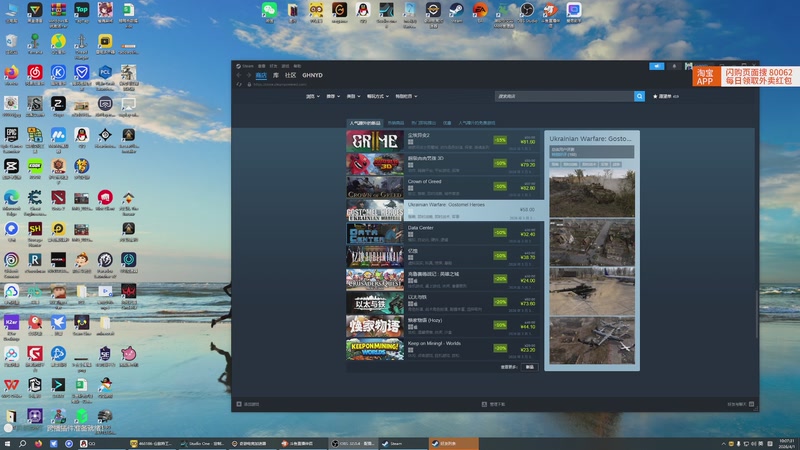800x450 pixels.
Task: Click the orange highlighted friends list taskbar button
Action: pyautogui.click(x=453, y=443)
